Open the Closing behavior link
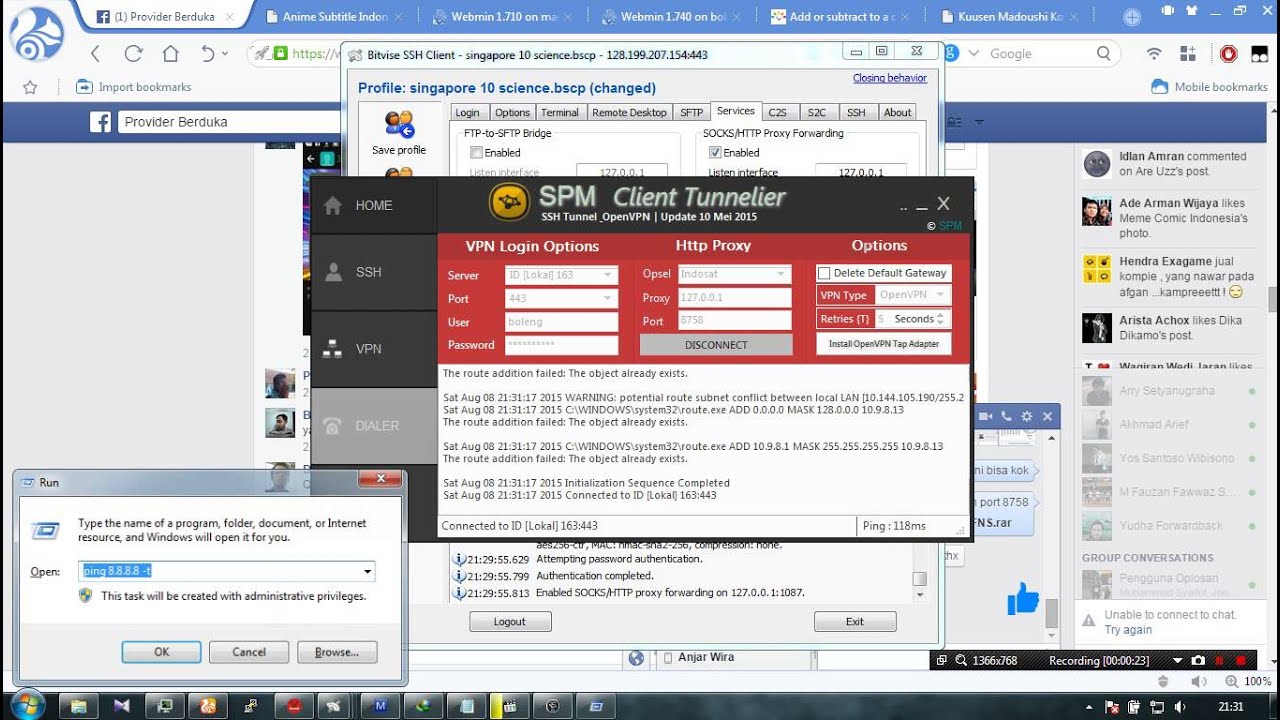Image resolution: width=1280 pixels, height=720 pixels. pos(890,78)
